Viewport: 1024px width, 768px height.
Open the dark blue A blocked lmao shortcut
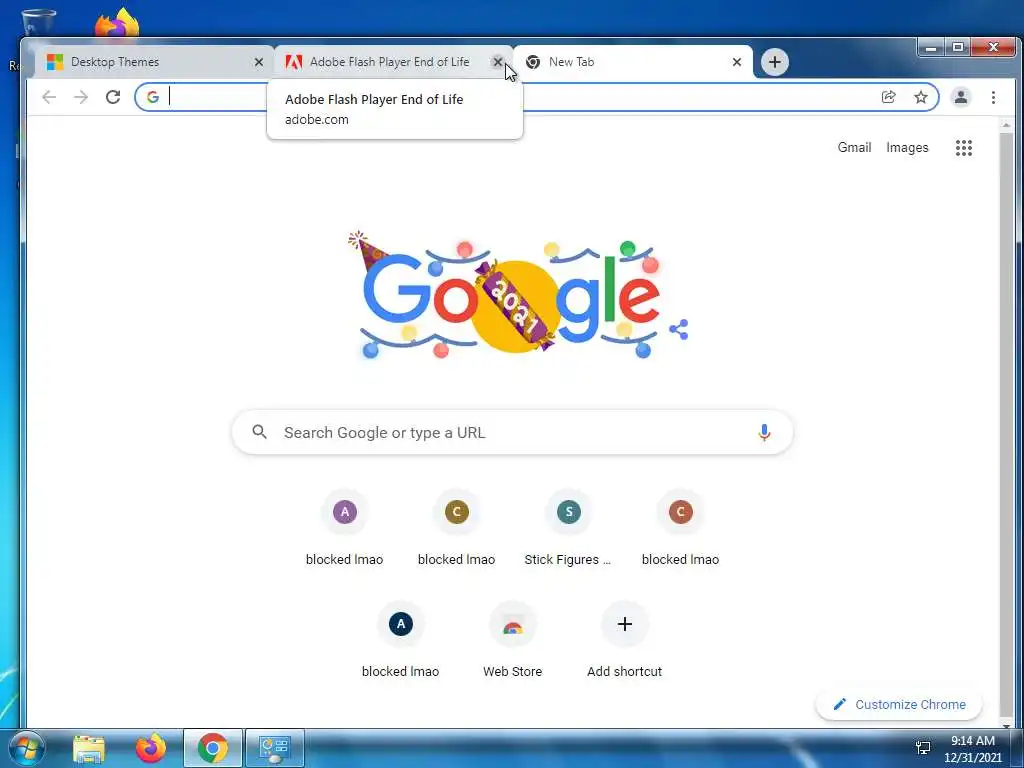(x=401, y=641)
